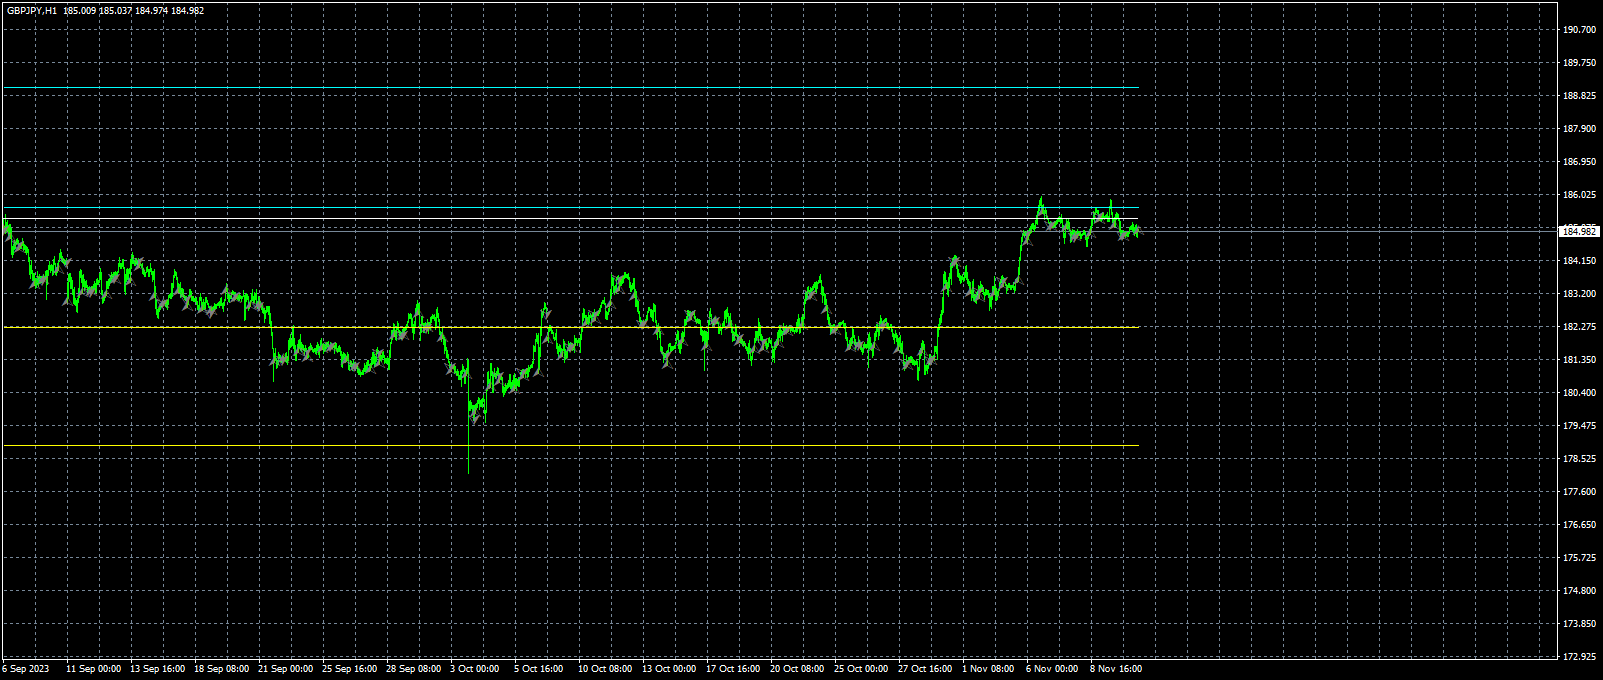Click the 13 Oct 00:00 time label
Screen dimensions: 1603x680
[669, 669]
